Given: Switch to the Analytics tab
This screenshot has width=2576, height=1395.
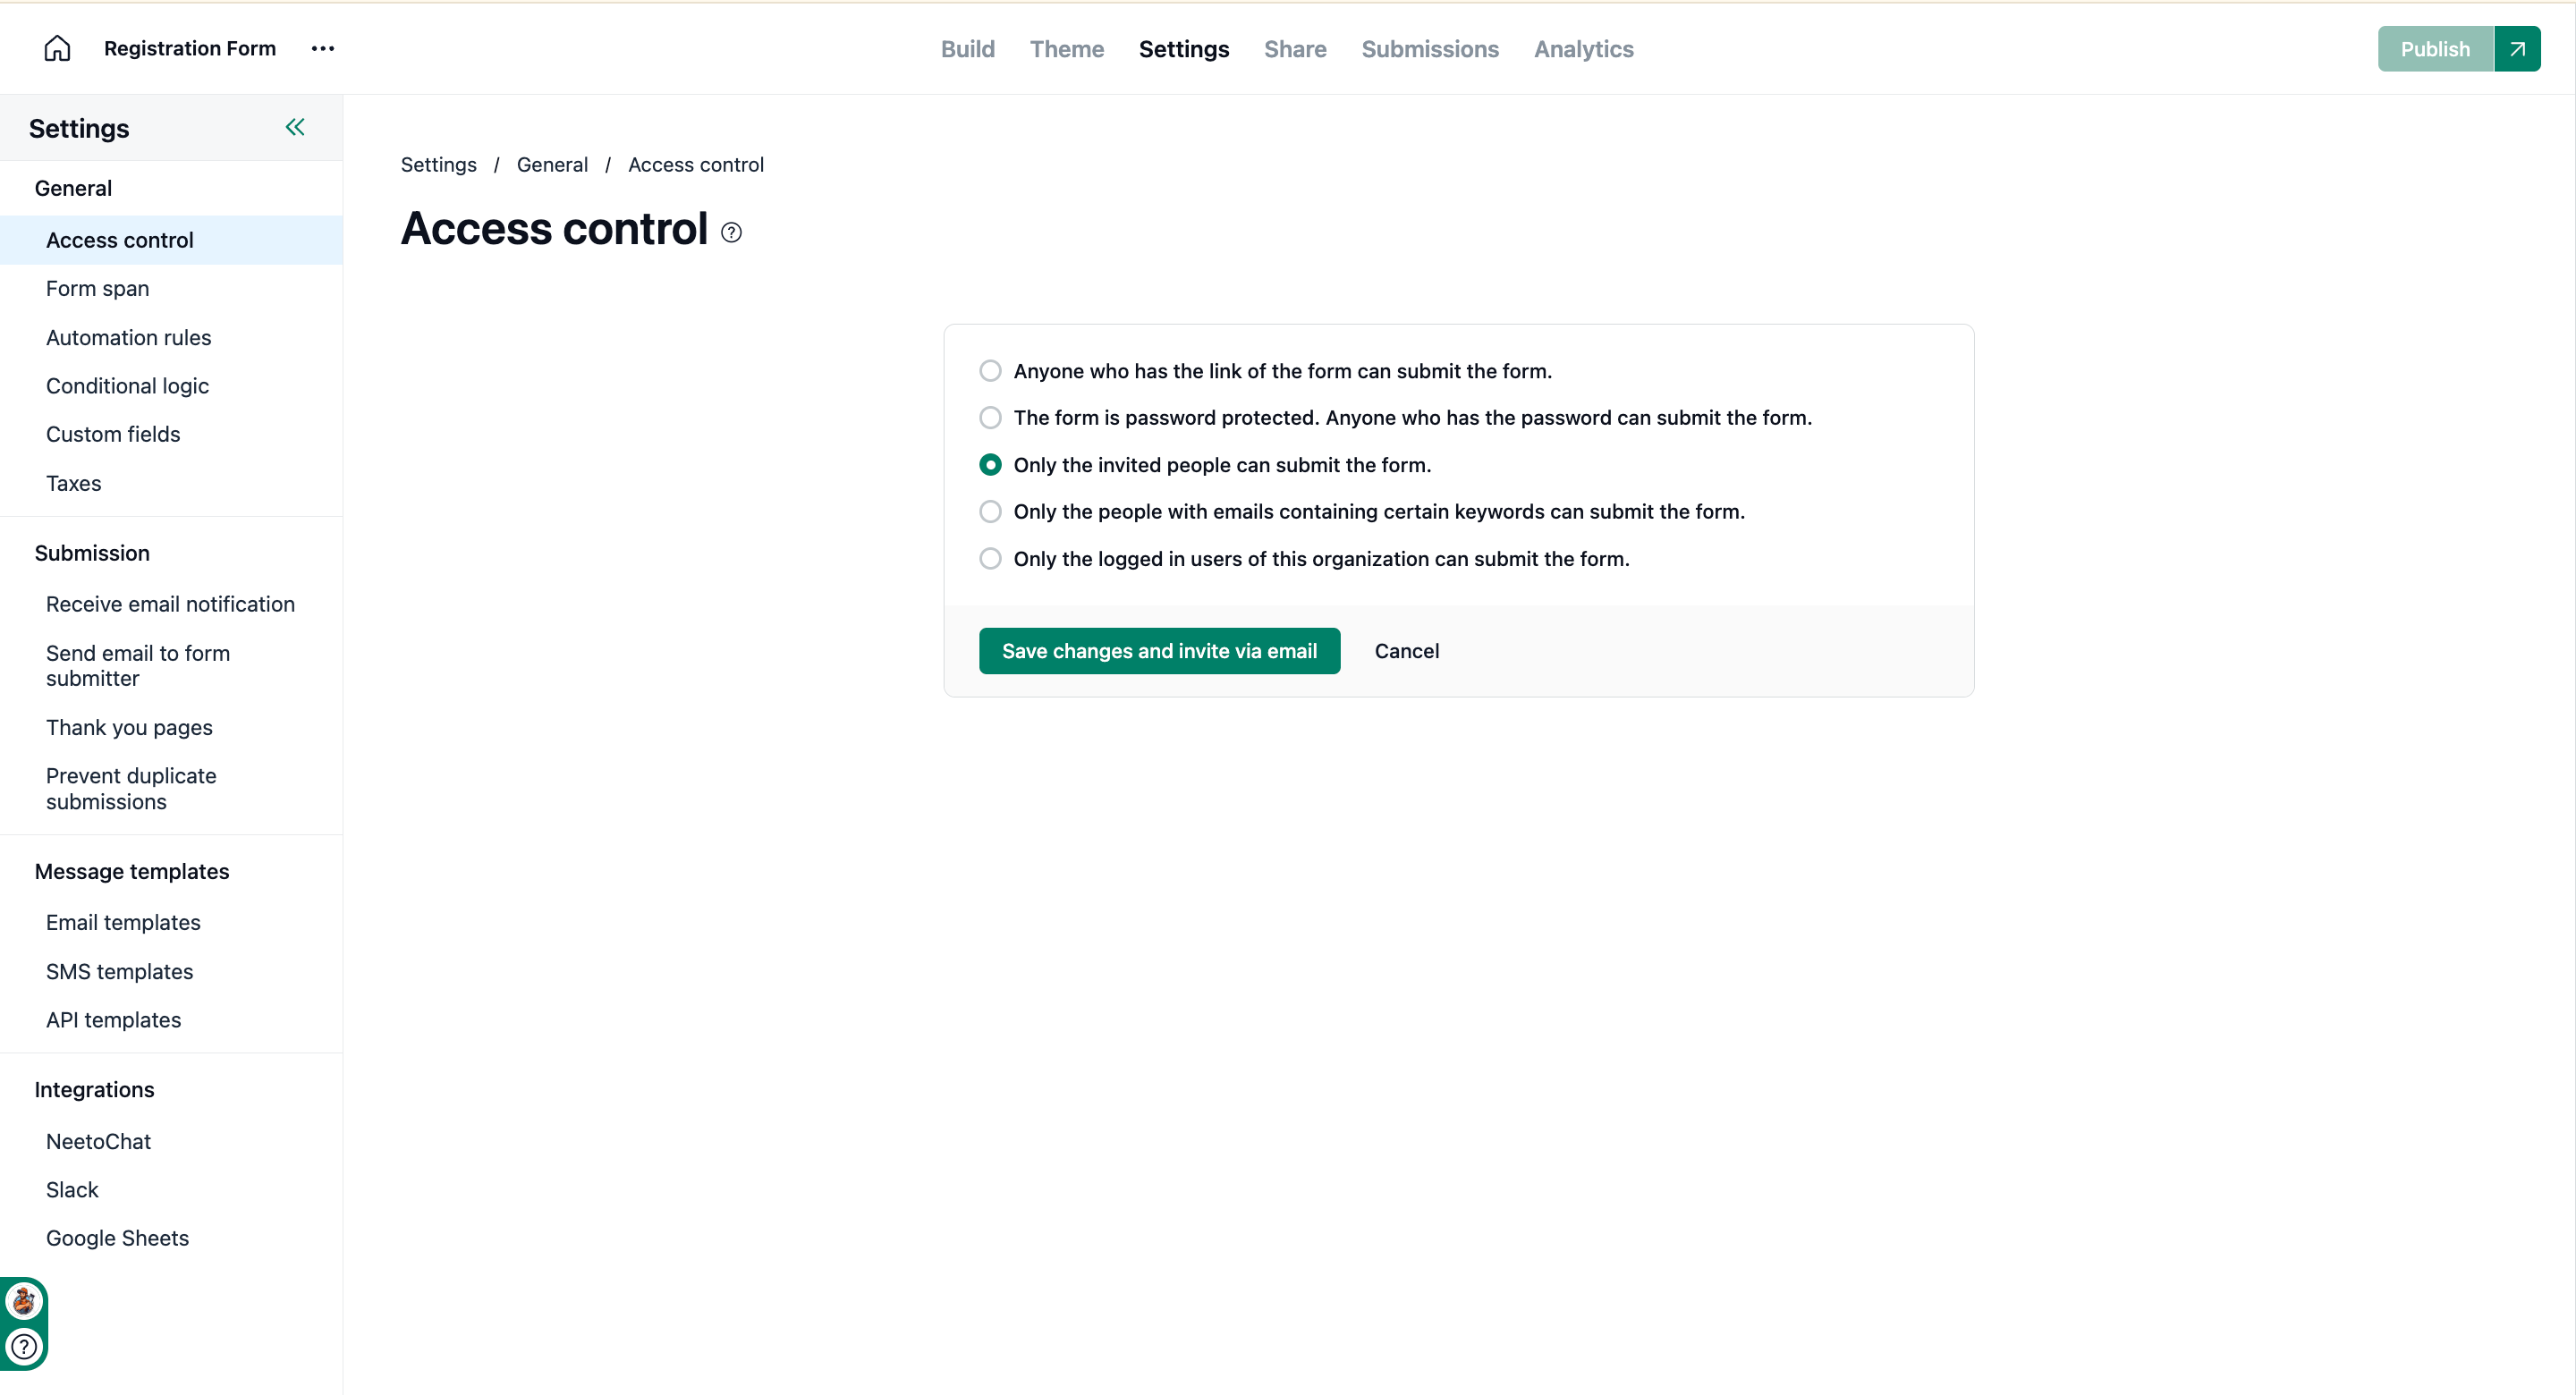Looking at the screenshot, I should (1584, 49).
